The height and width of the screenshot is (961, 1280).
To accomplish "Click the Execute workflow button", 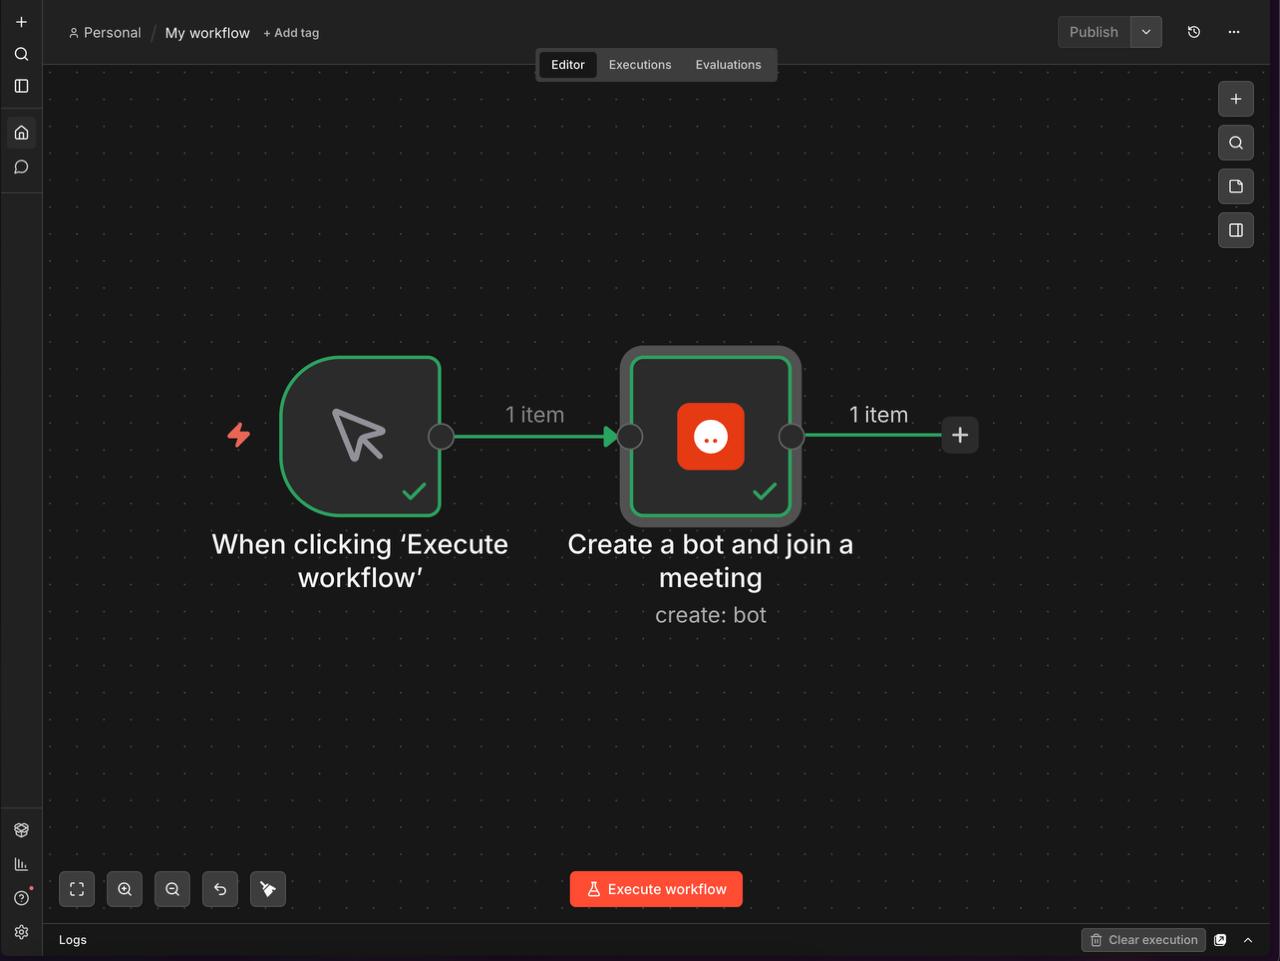I will pos(656,889).
